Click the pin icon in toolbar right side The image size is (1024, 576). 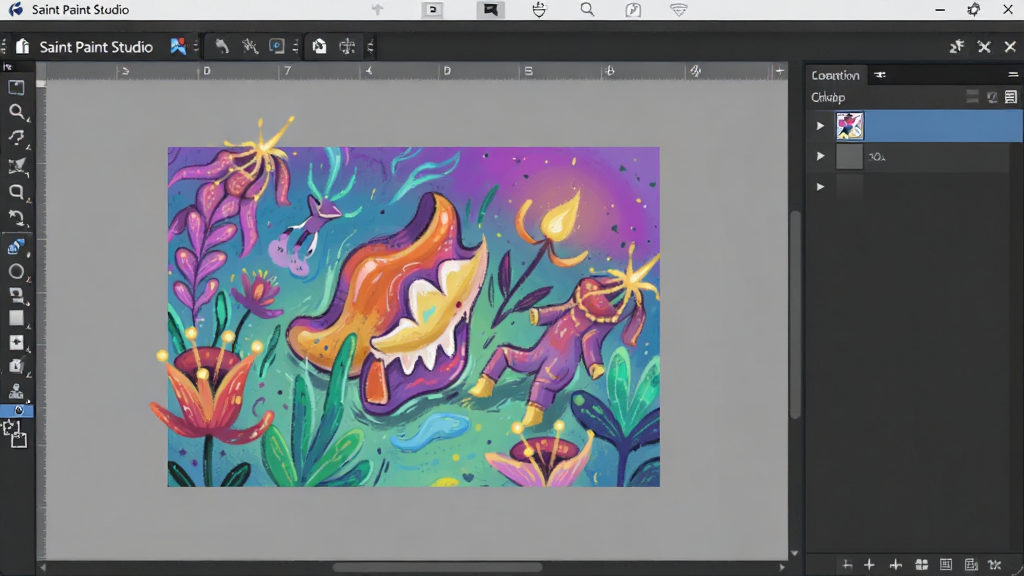click(957, 46)
